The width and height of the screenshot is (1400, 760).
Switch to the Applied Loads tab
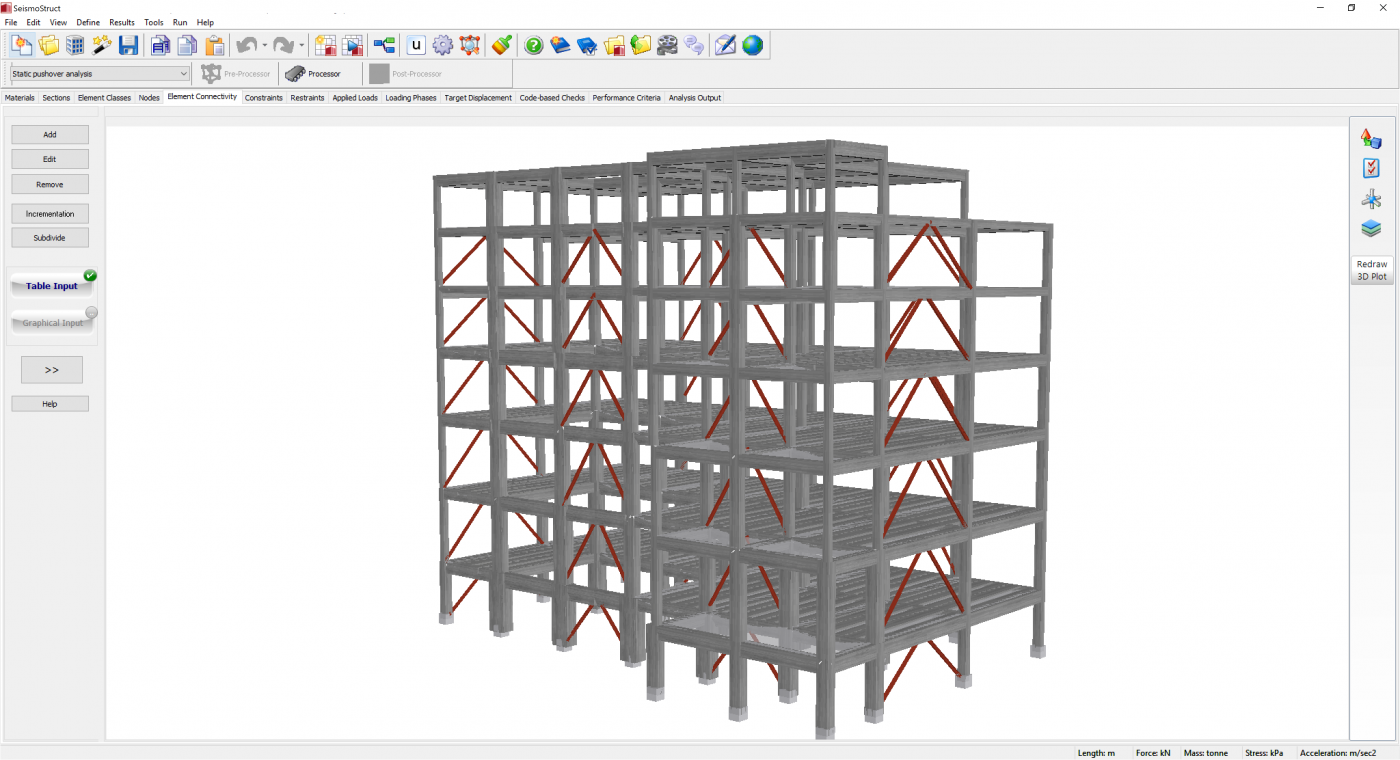point(355,98)
